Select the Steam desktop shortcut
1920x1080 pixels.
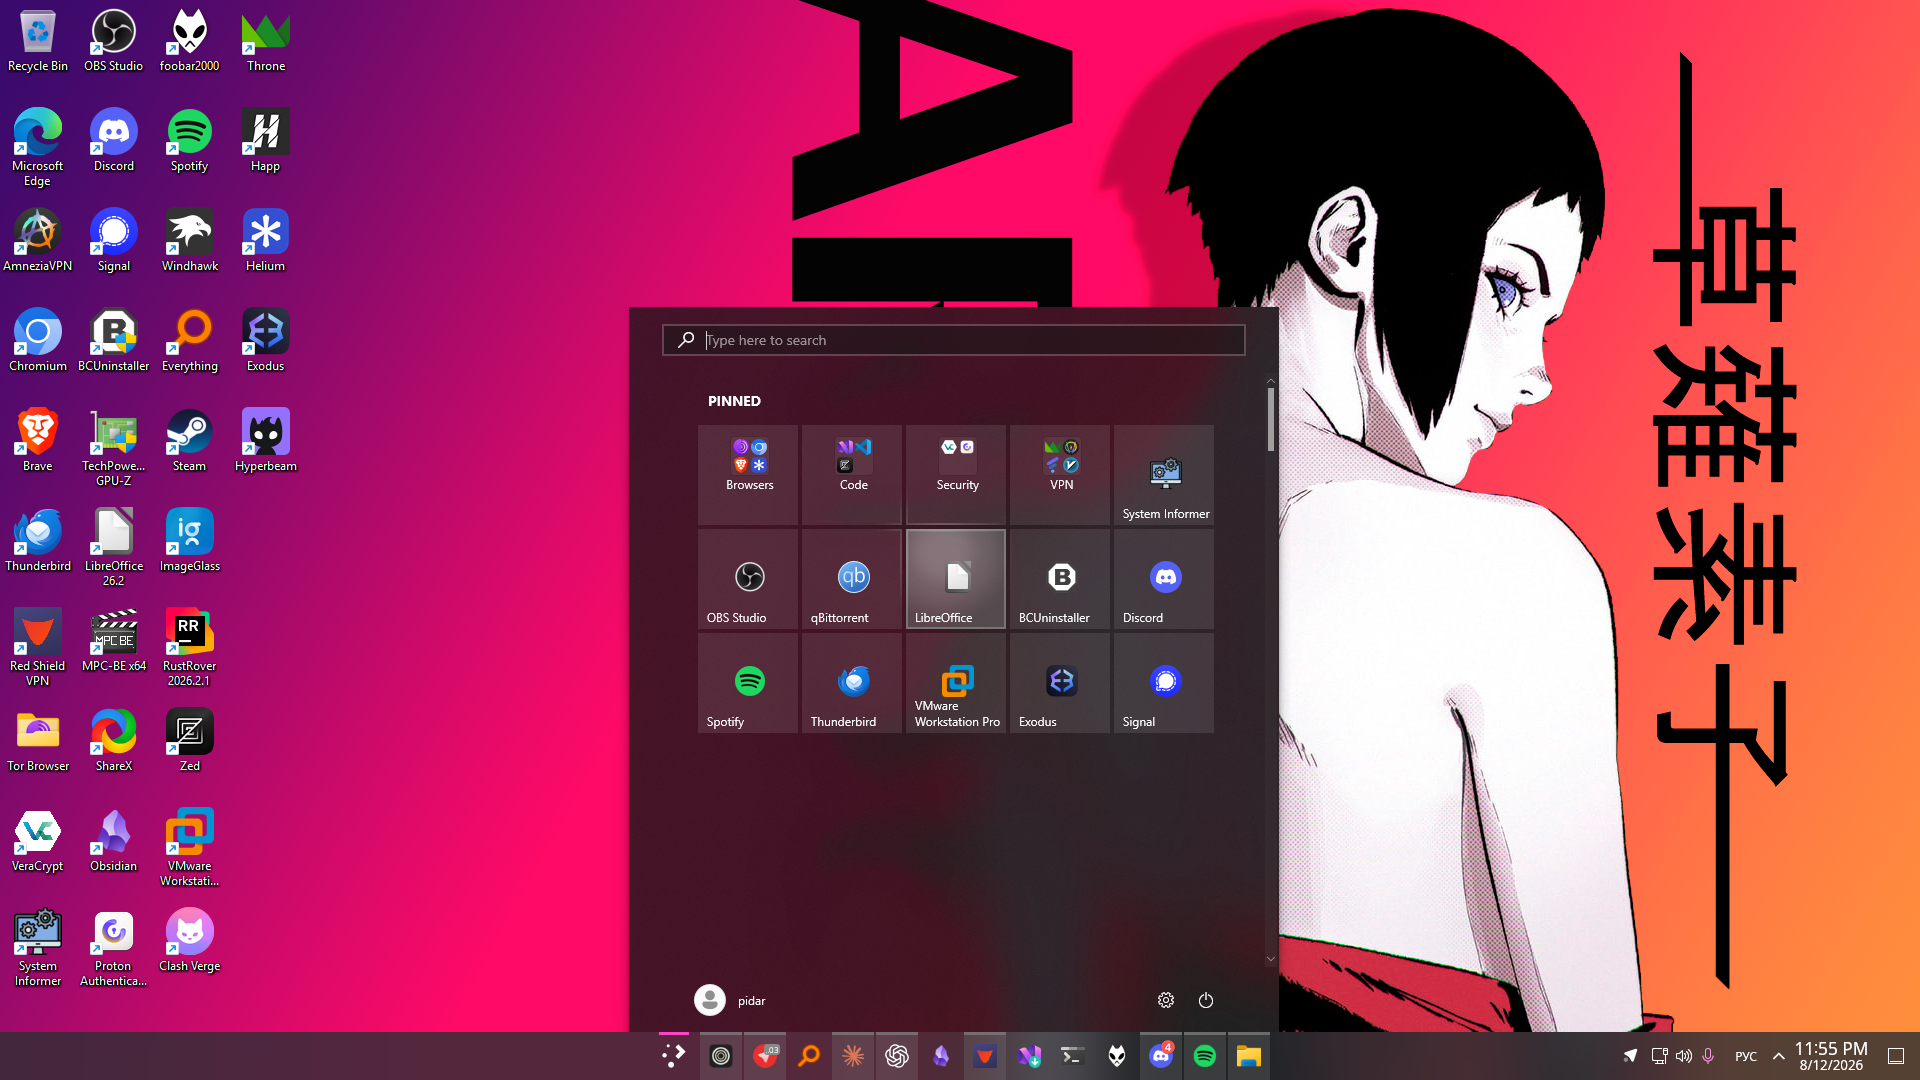coord(190,441)
